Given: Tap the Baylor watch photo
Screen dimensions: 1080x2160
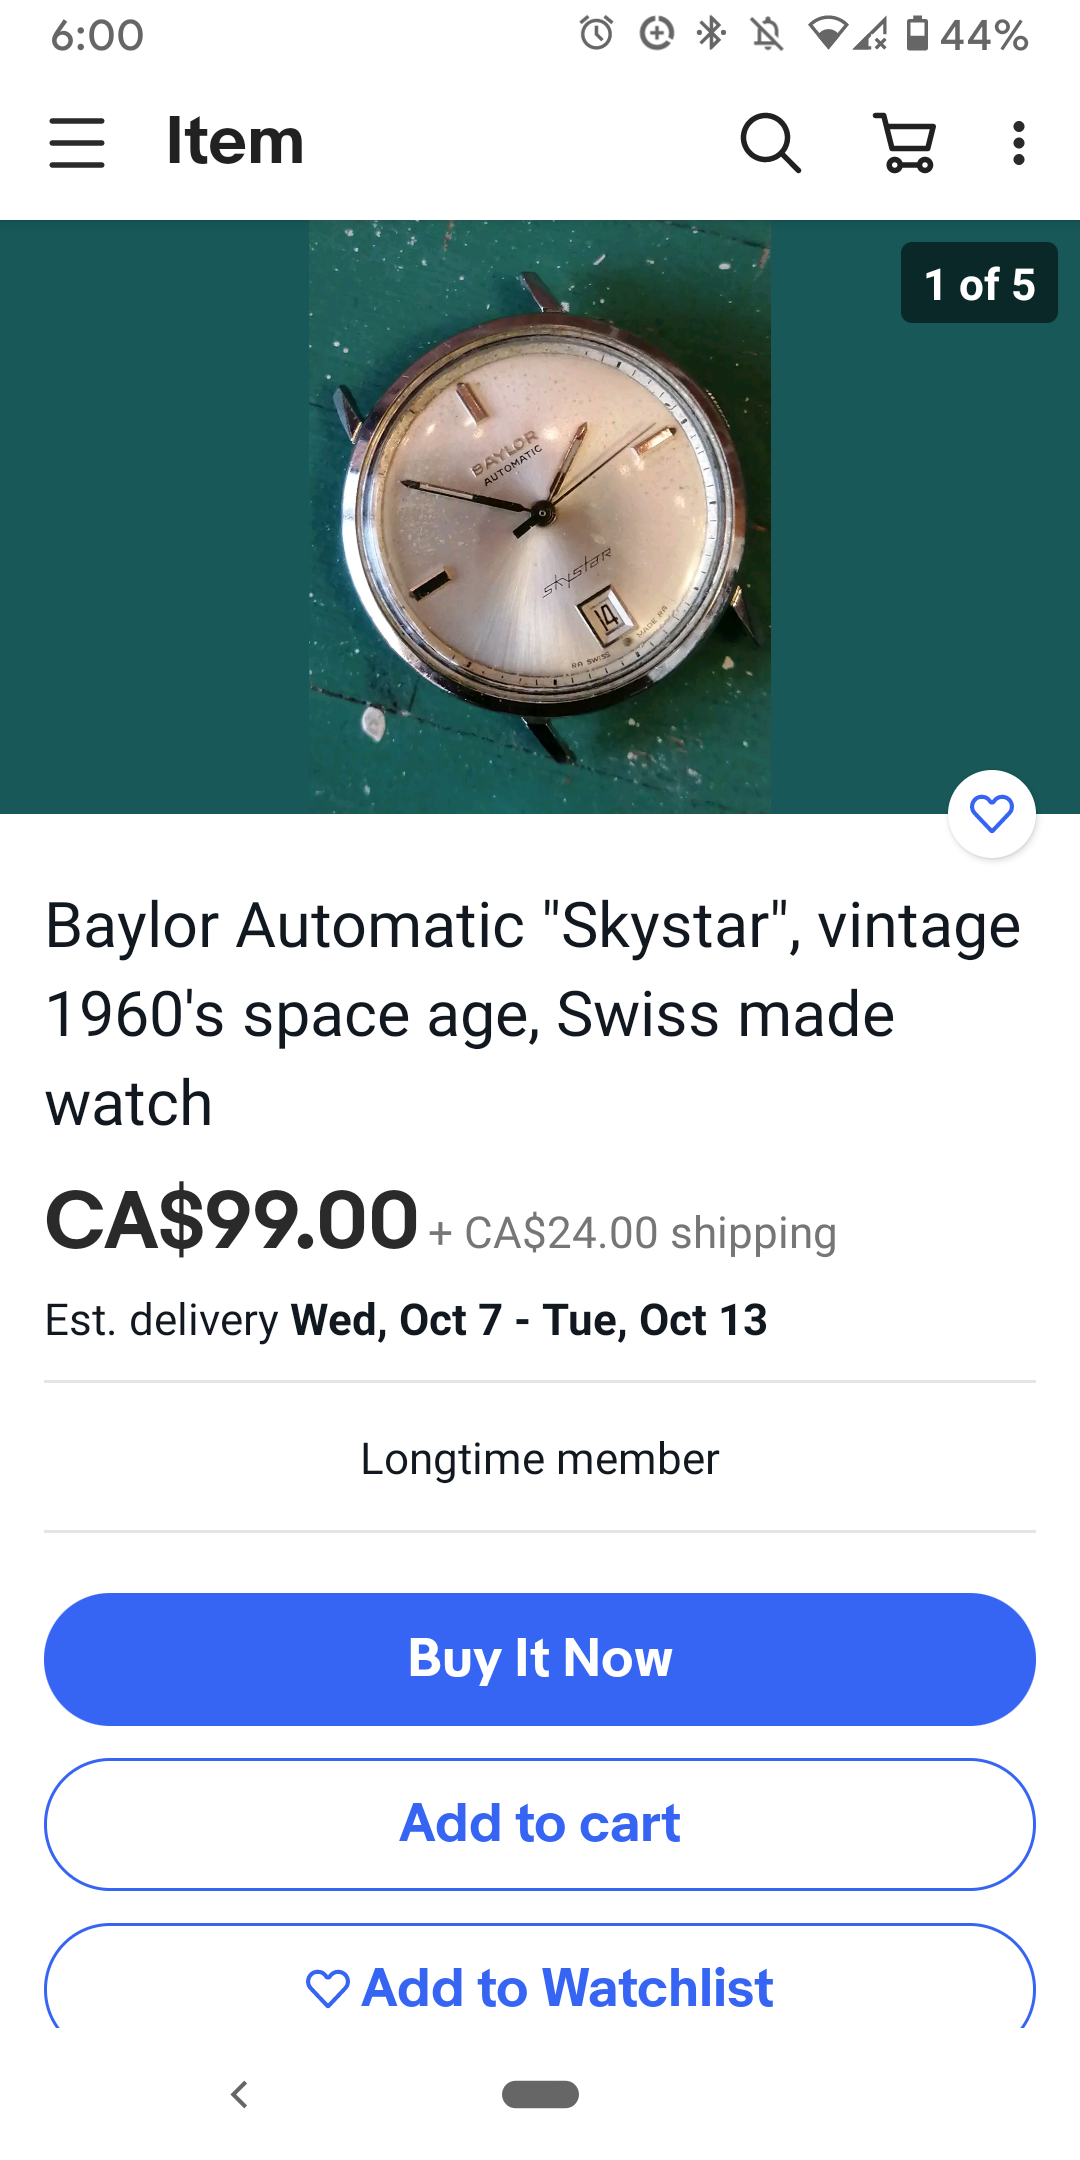Looking at the screenshot, I should coord(540,516).
